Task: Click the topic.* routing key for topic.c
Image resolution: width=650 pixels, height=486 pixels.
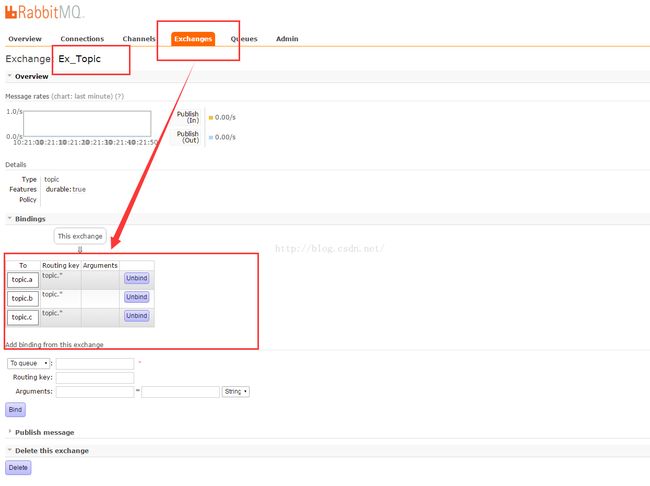Action: coord(52,313)
